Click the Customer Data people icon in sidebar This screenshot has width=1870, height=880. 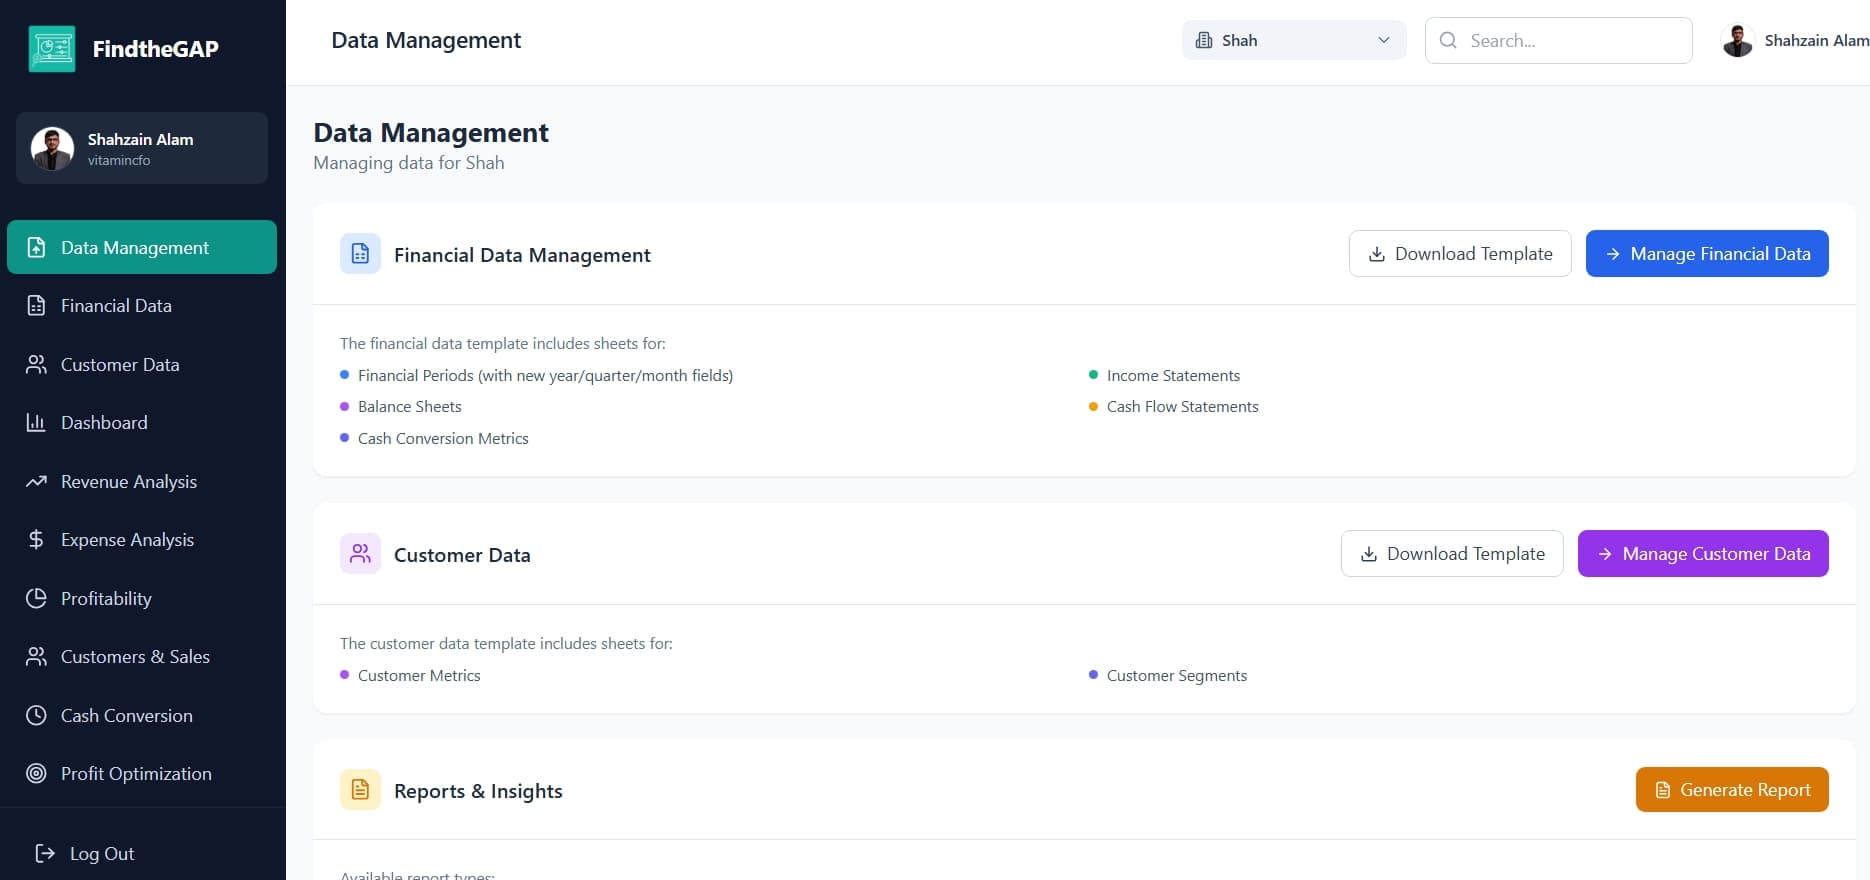pos(36,364)
